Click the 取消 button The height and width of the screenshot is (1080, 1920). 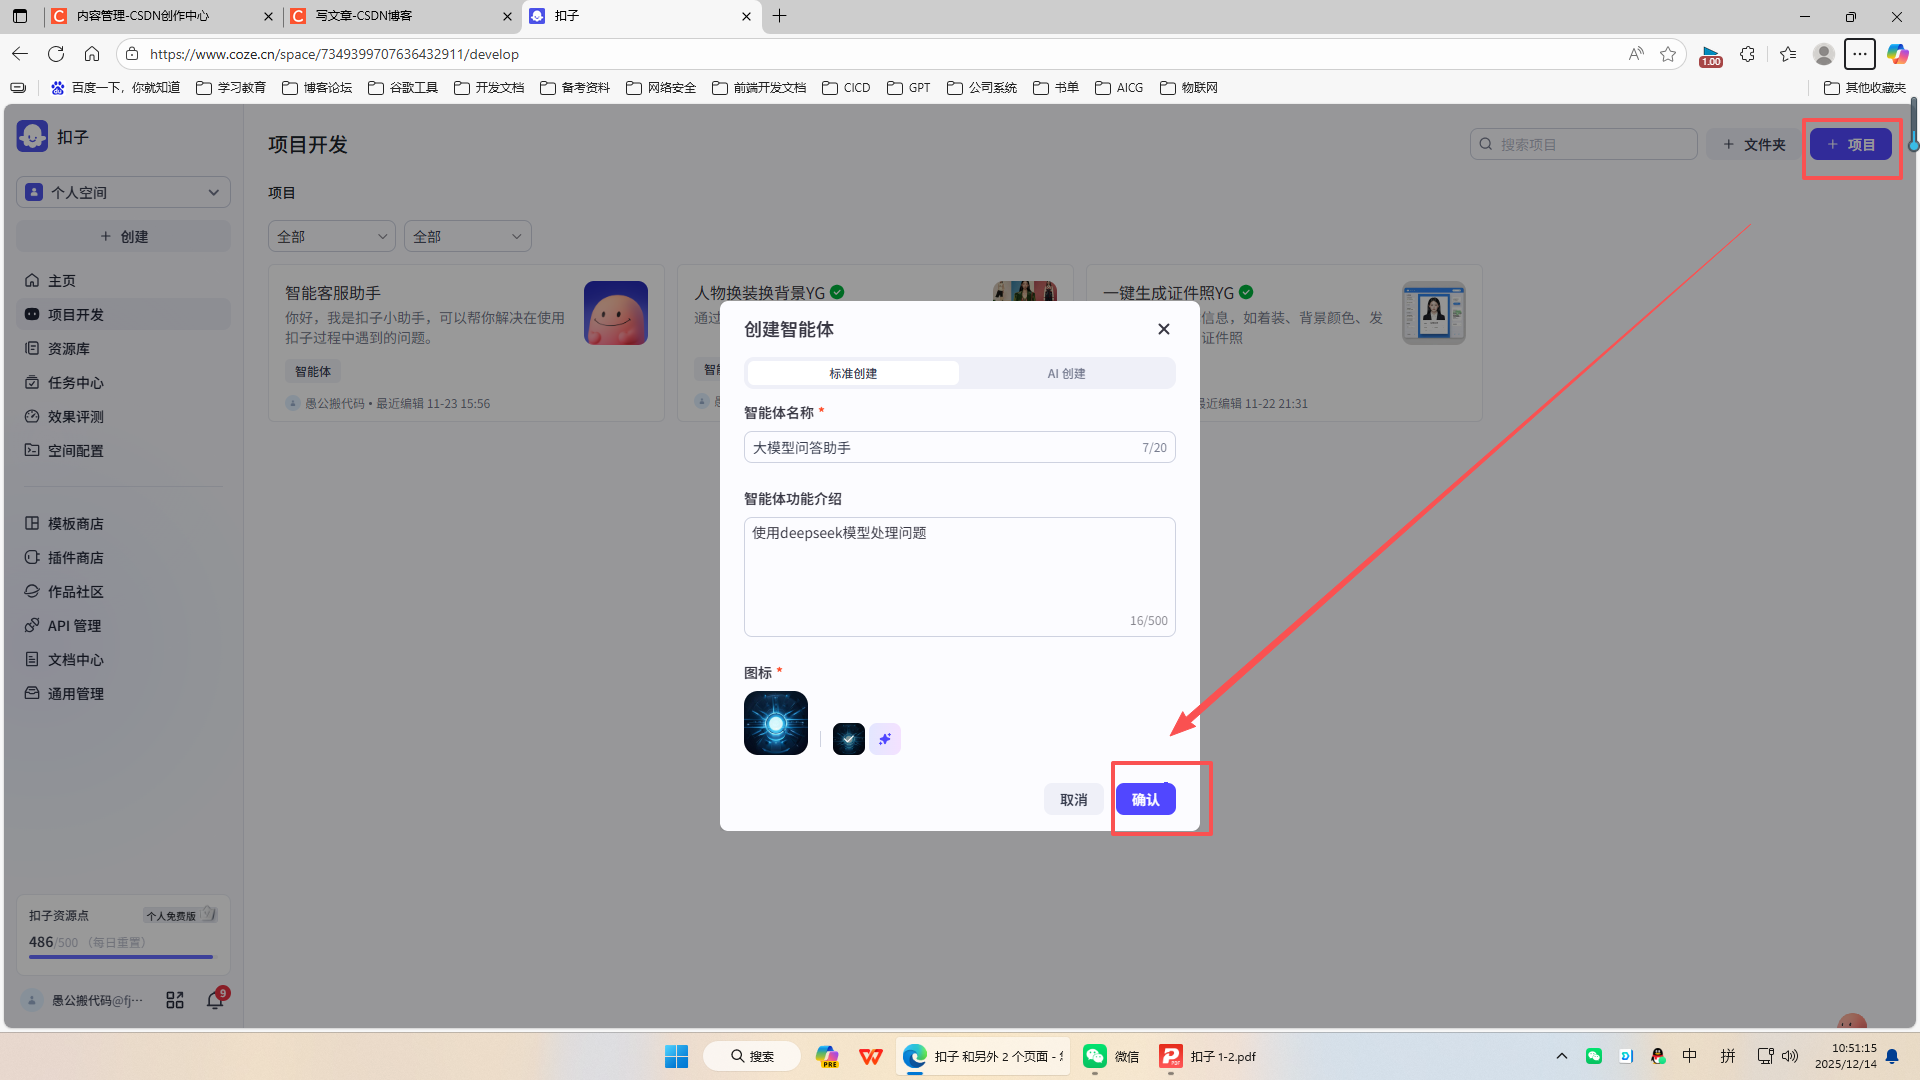[x=1073, y=799]
